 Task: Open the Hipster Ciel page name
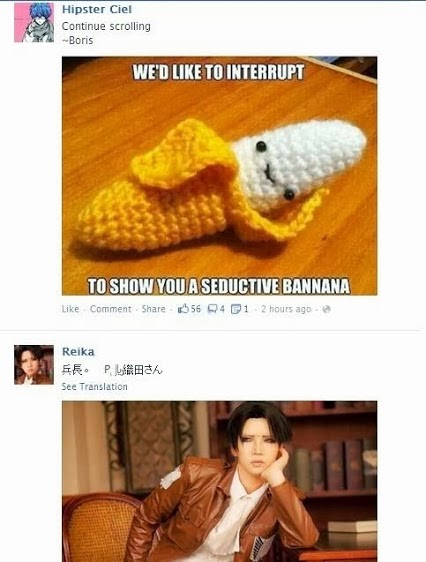pyautogui.click(x=97, y=9)
